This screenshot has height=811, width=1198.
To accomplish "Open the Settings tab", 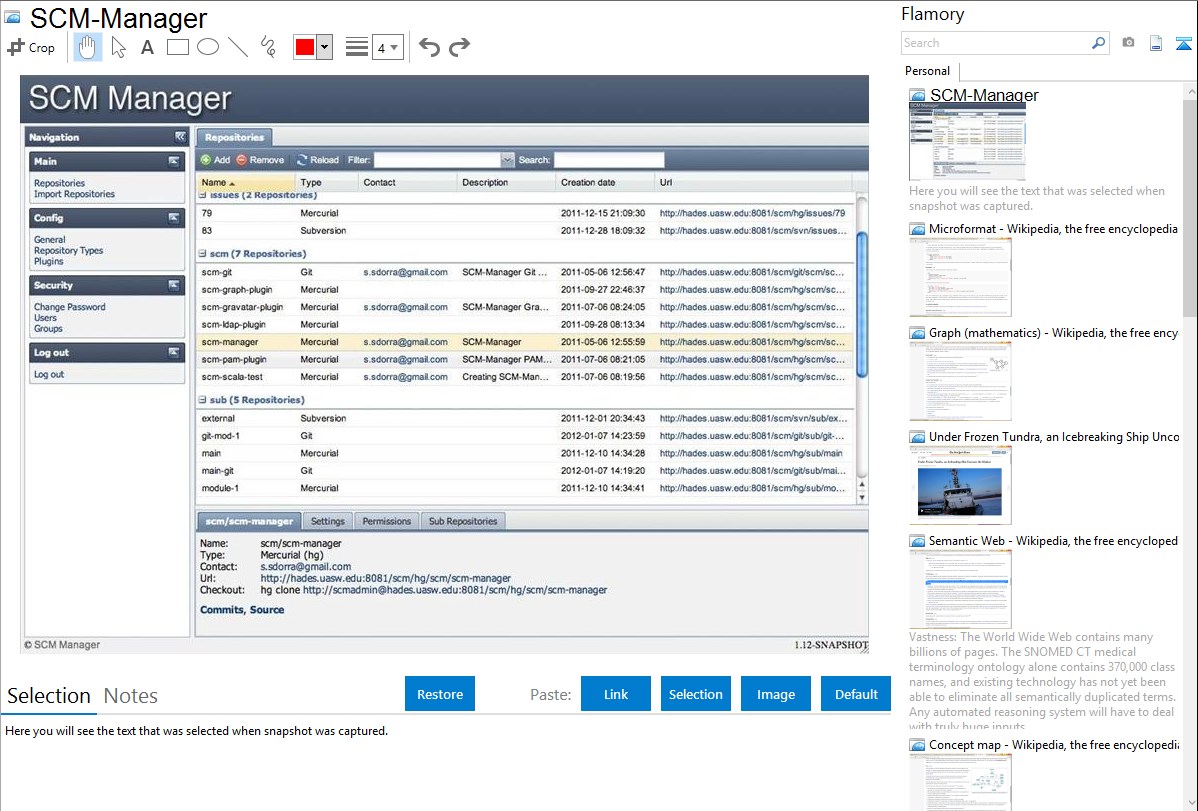I will [x=328, y=521].
